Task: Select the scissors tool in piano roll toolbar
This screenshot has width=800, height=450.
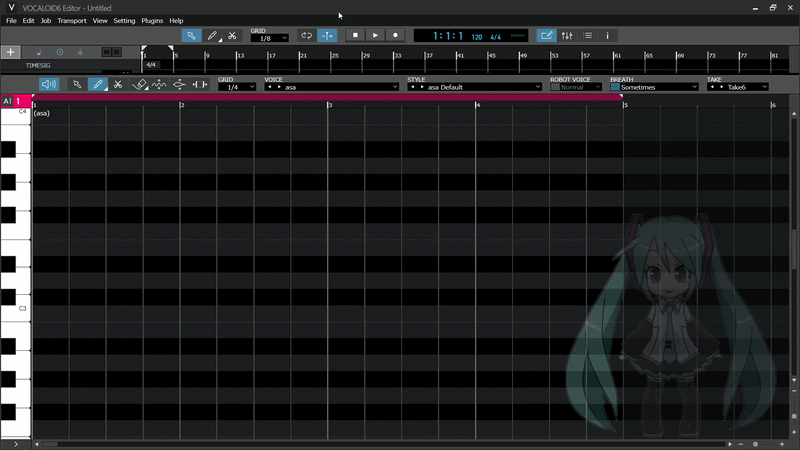Action: click(x=118, y=85)
